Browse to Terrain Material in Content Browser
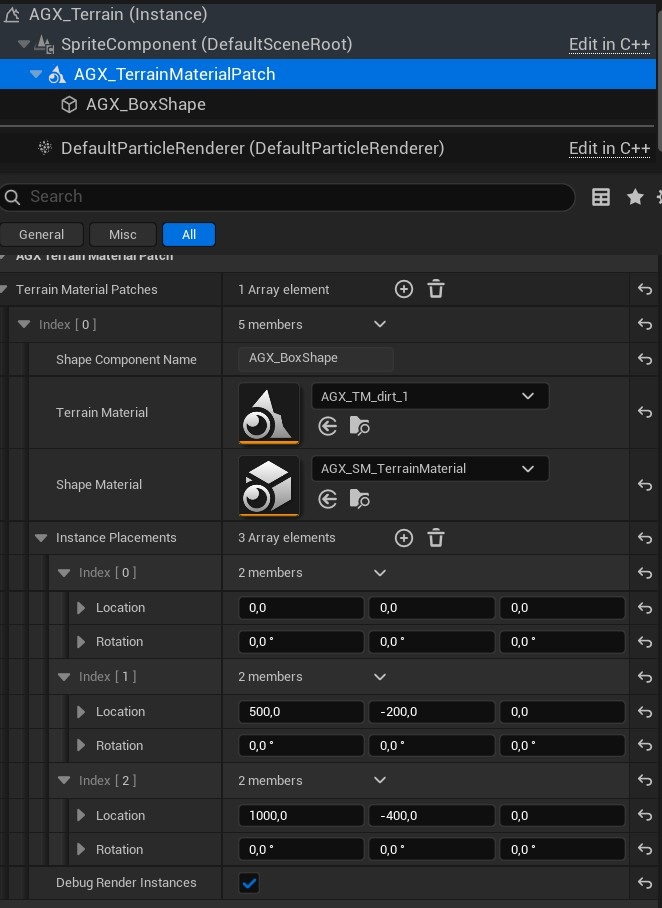The width and height of the screenshot is (662, 908). (x=360, y=427)
